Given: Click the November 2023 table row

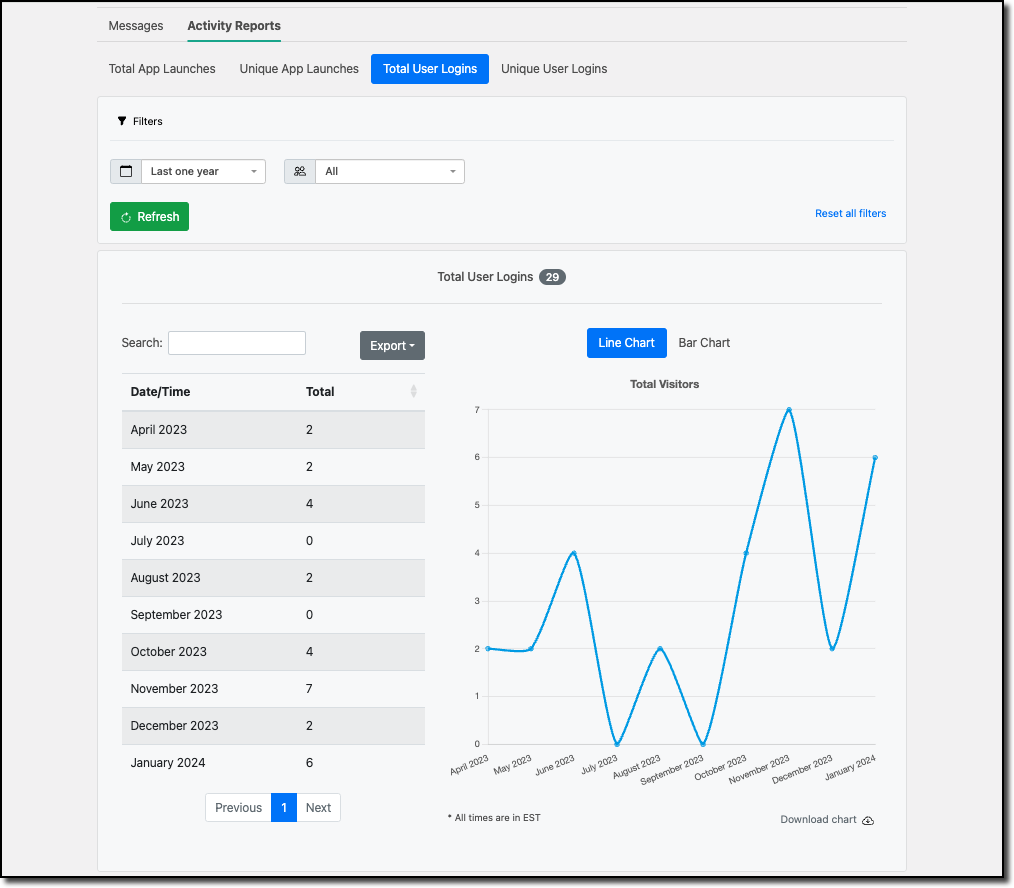Looking at the screenshot, I should point(274,689).
